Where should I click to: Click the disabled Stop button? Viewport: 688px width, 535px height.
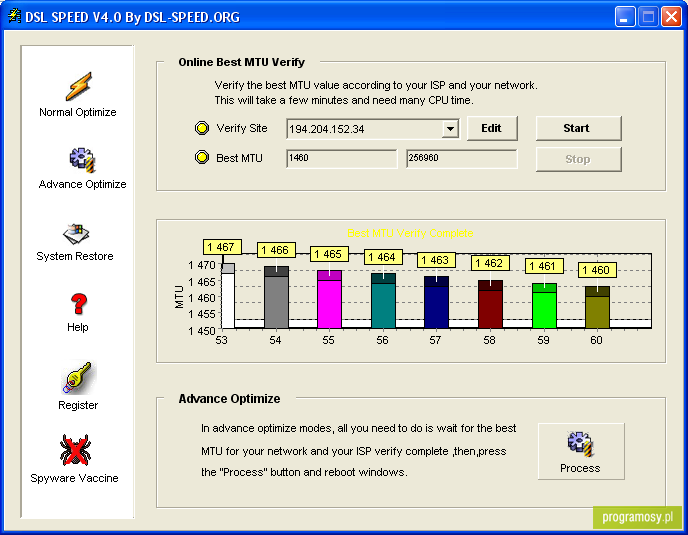point(578,159)
